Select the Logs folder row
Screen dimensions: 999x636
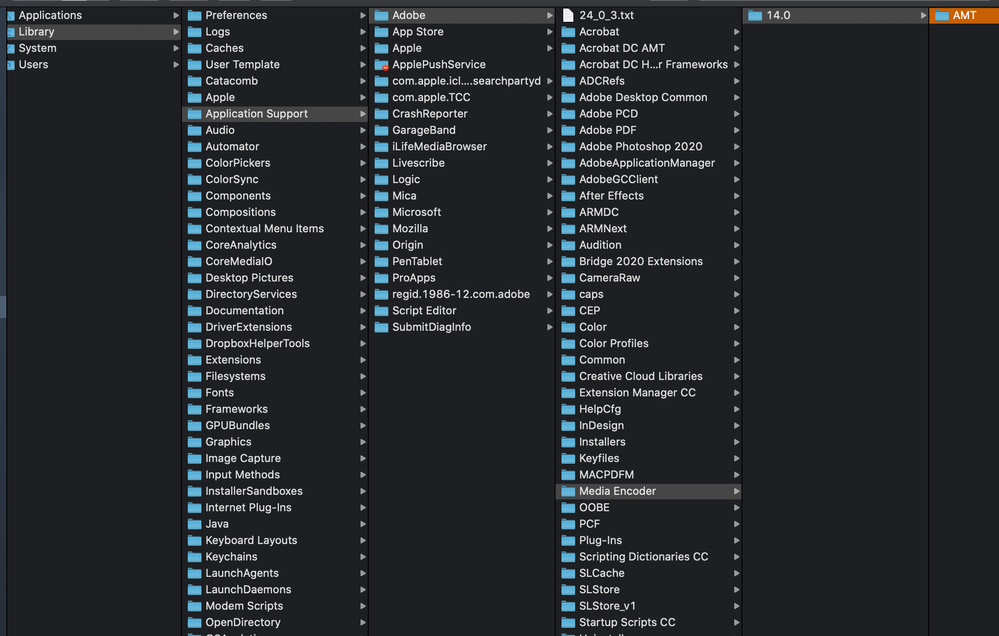[x=275, y=32]
